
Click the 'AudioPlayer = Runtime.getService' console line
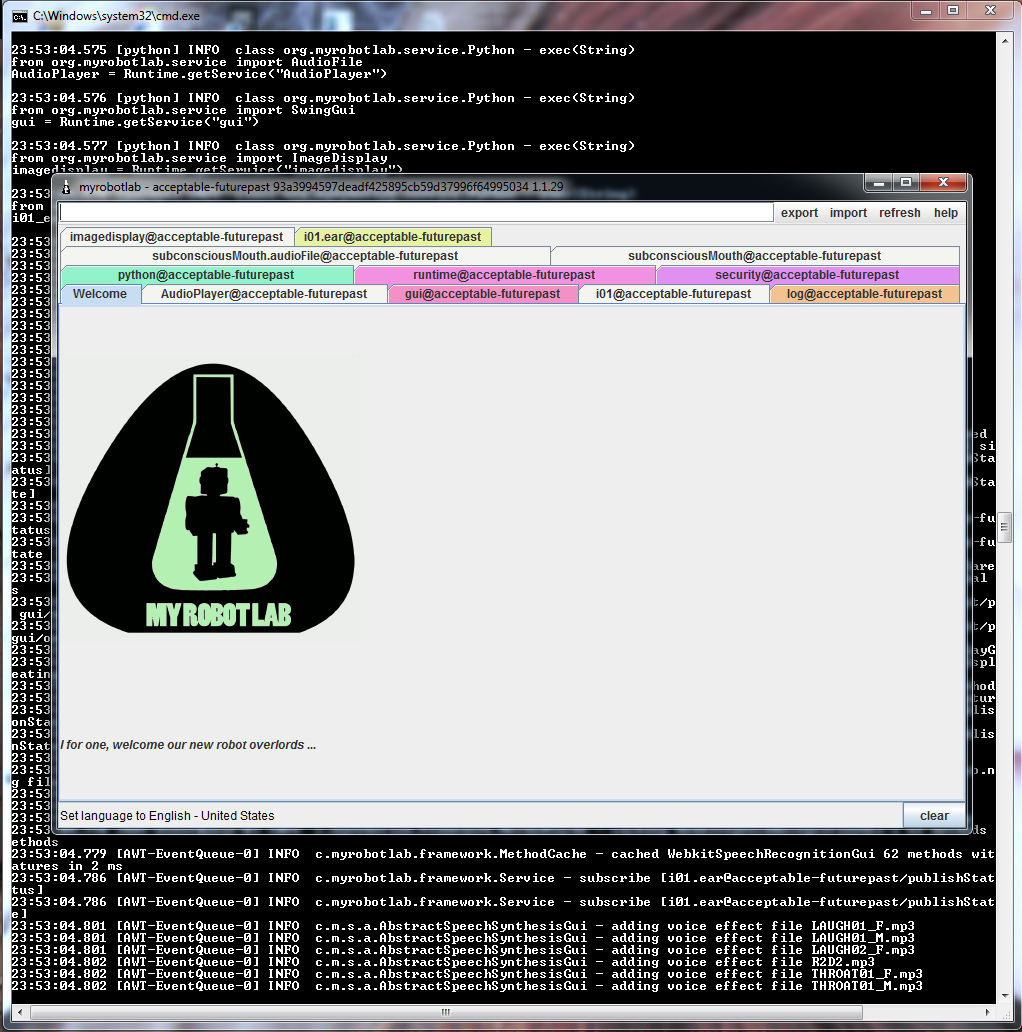click(199, 74)
